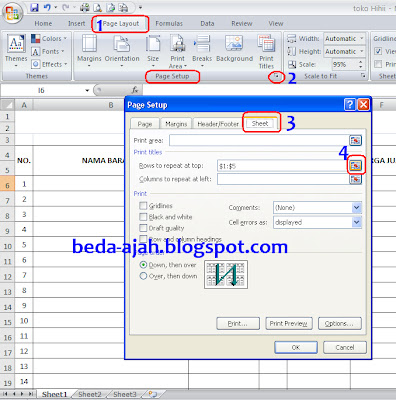Select column A header

24,105
